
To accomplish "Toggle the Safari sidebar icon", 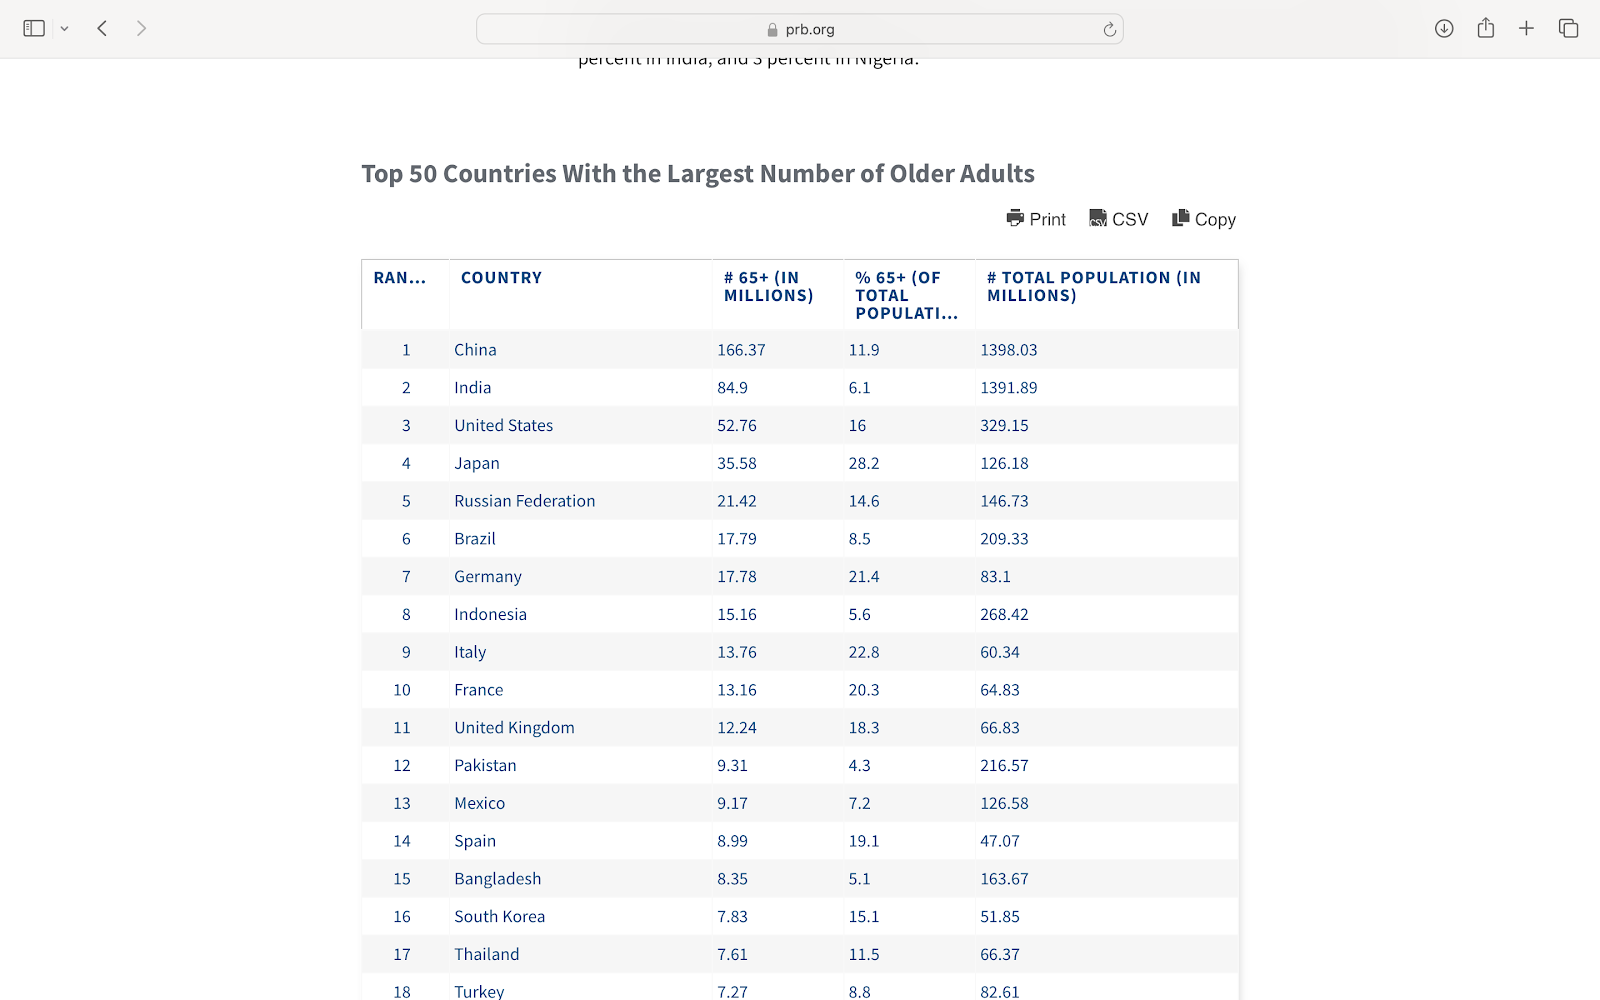I will click(34, 29).
